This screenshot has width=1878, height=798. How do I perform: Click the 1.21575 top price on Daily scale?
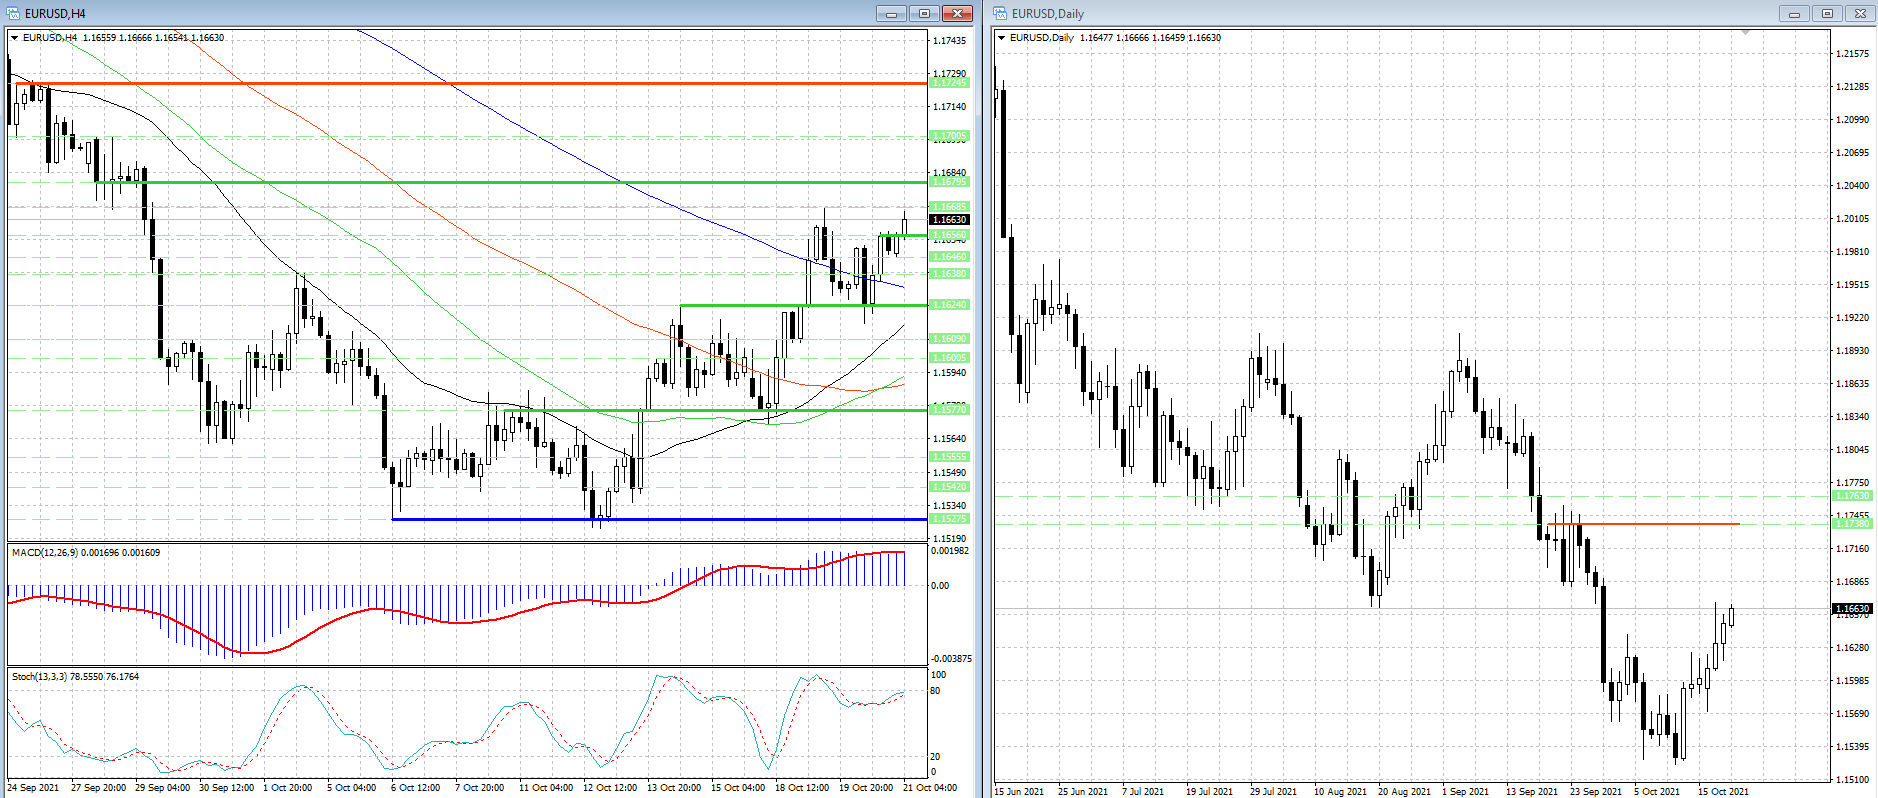coord(1853,53)
